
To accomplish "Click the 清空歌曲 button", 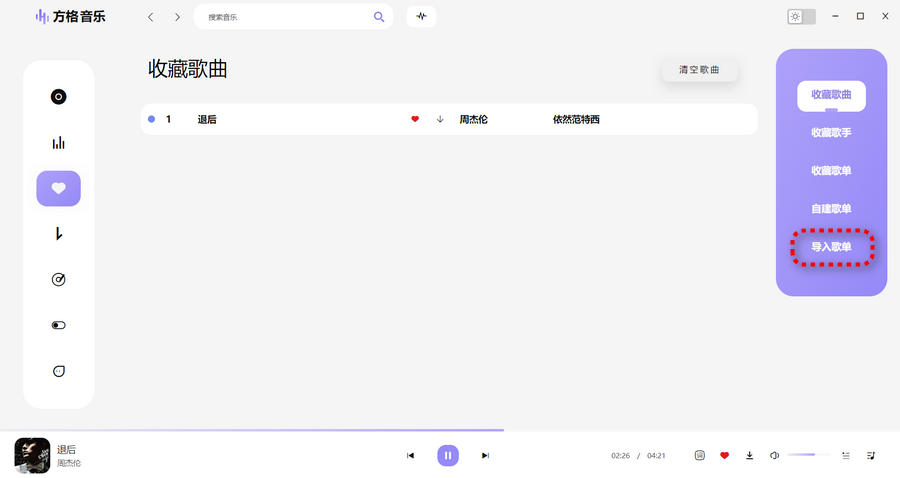I will (699, 70).
